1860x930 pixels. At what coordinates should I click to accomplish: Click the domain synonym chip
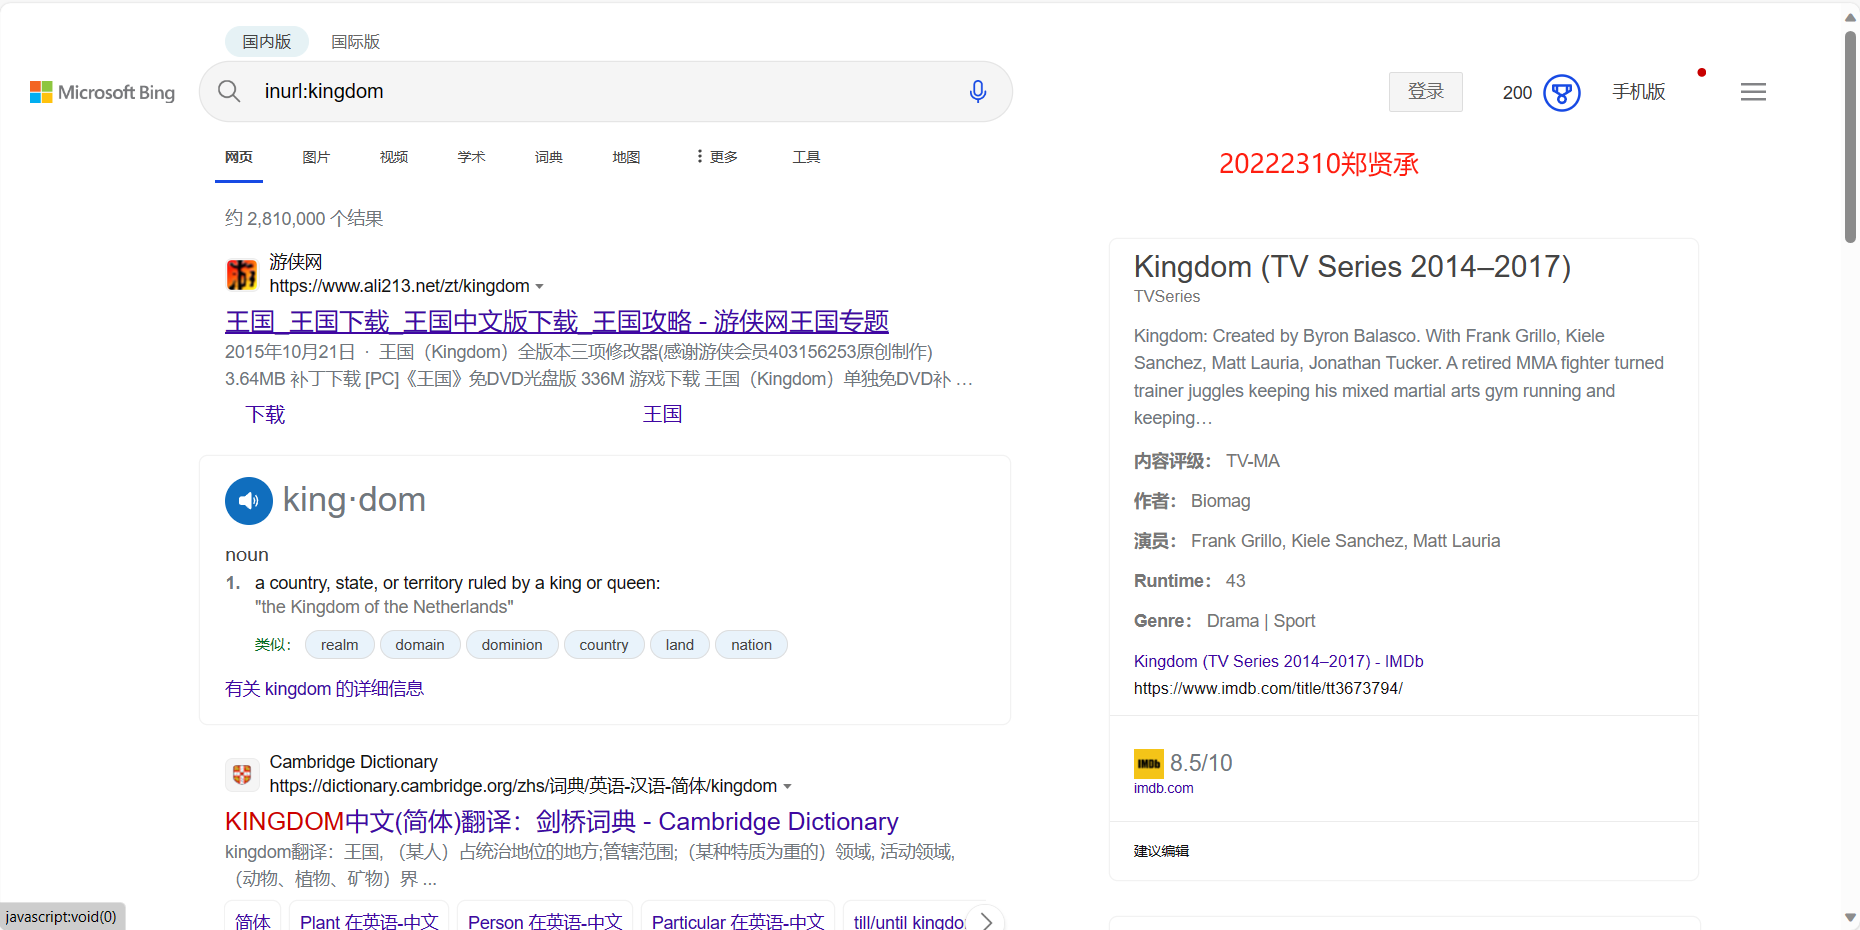[x=420, y=645]
